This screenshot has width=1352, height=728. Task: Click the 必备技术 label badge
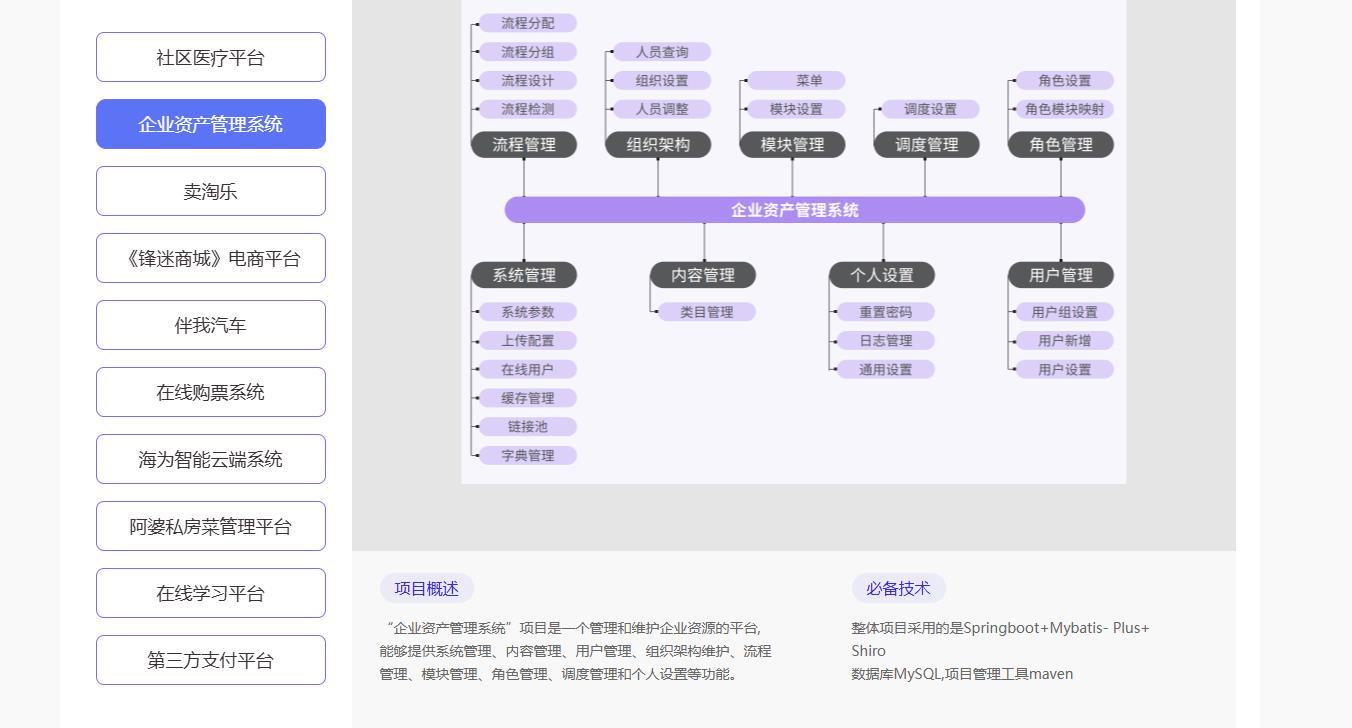click(898, 589)
